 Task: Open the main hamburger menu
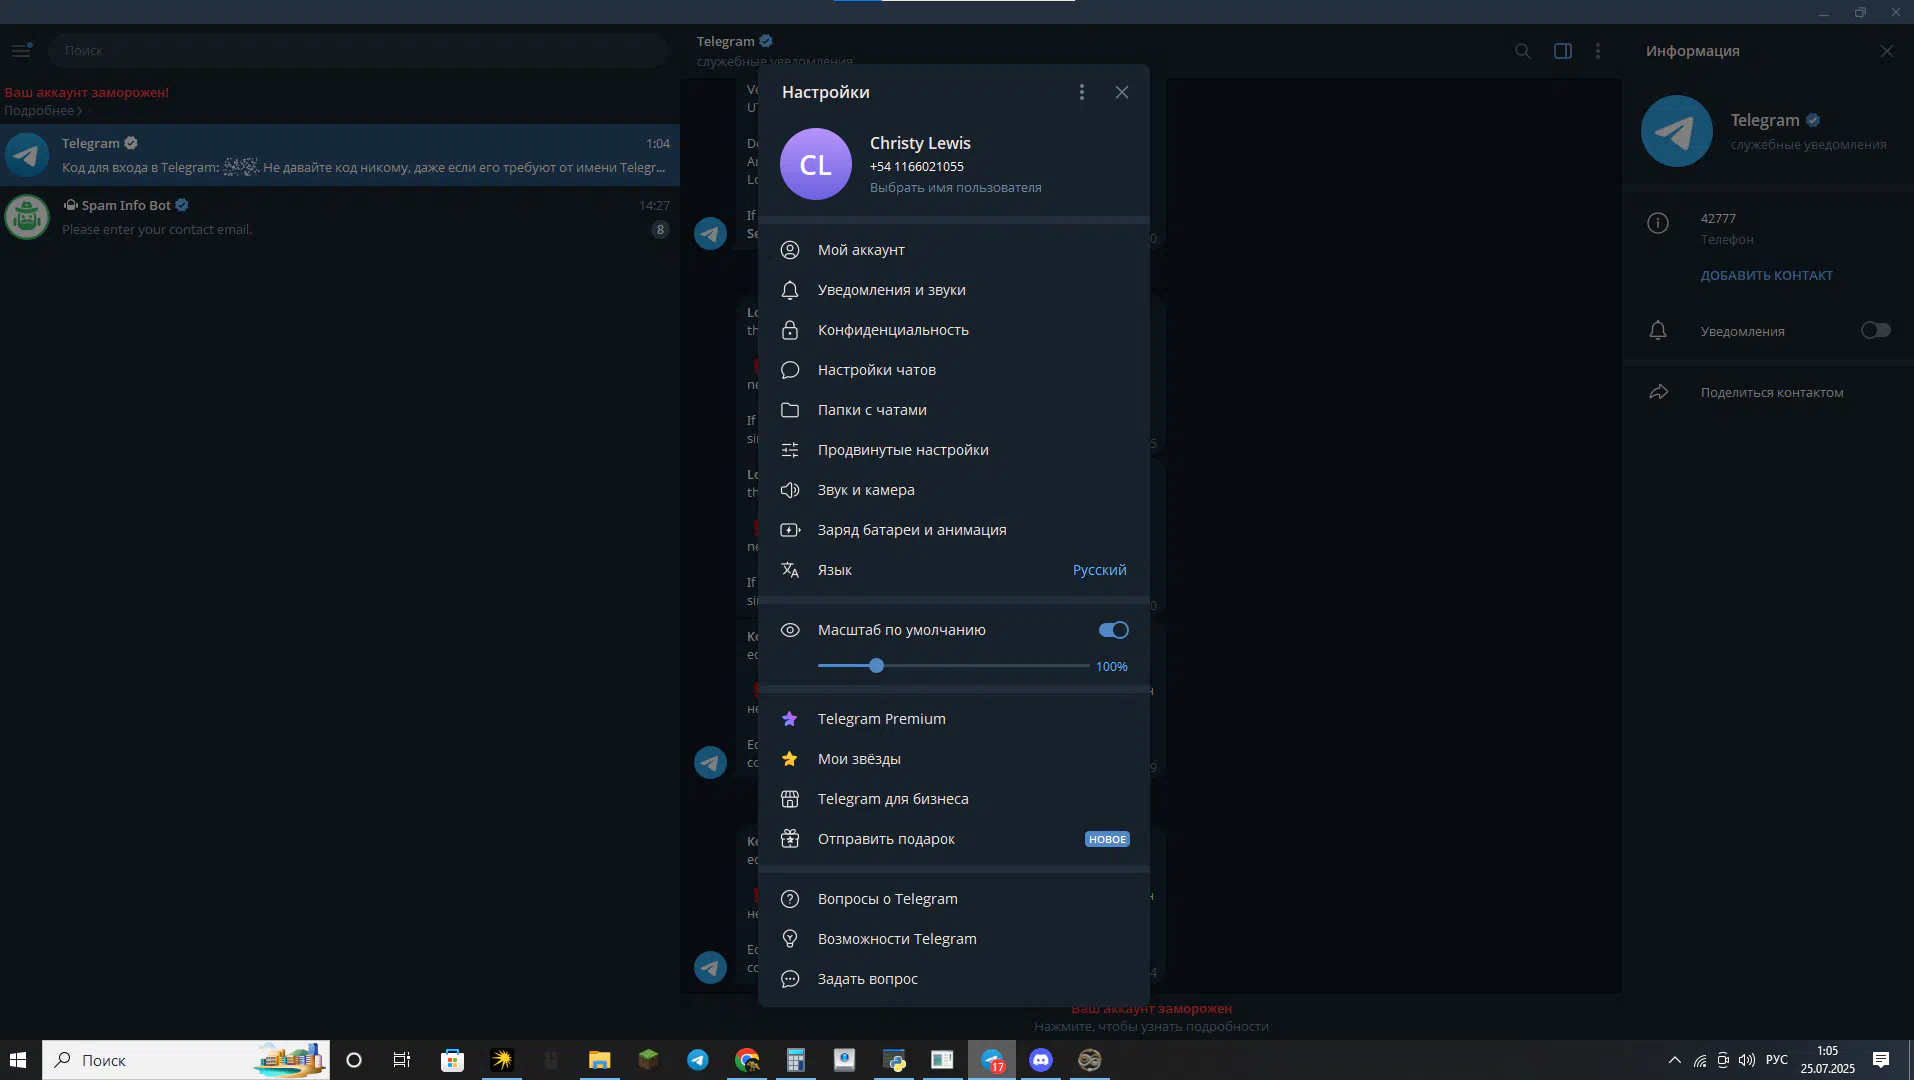coord(21,50)
